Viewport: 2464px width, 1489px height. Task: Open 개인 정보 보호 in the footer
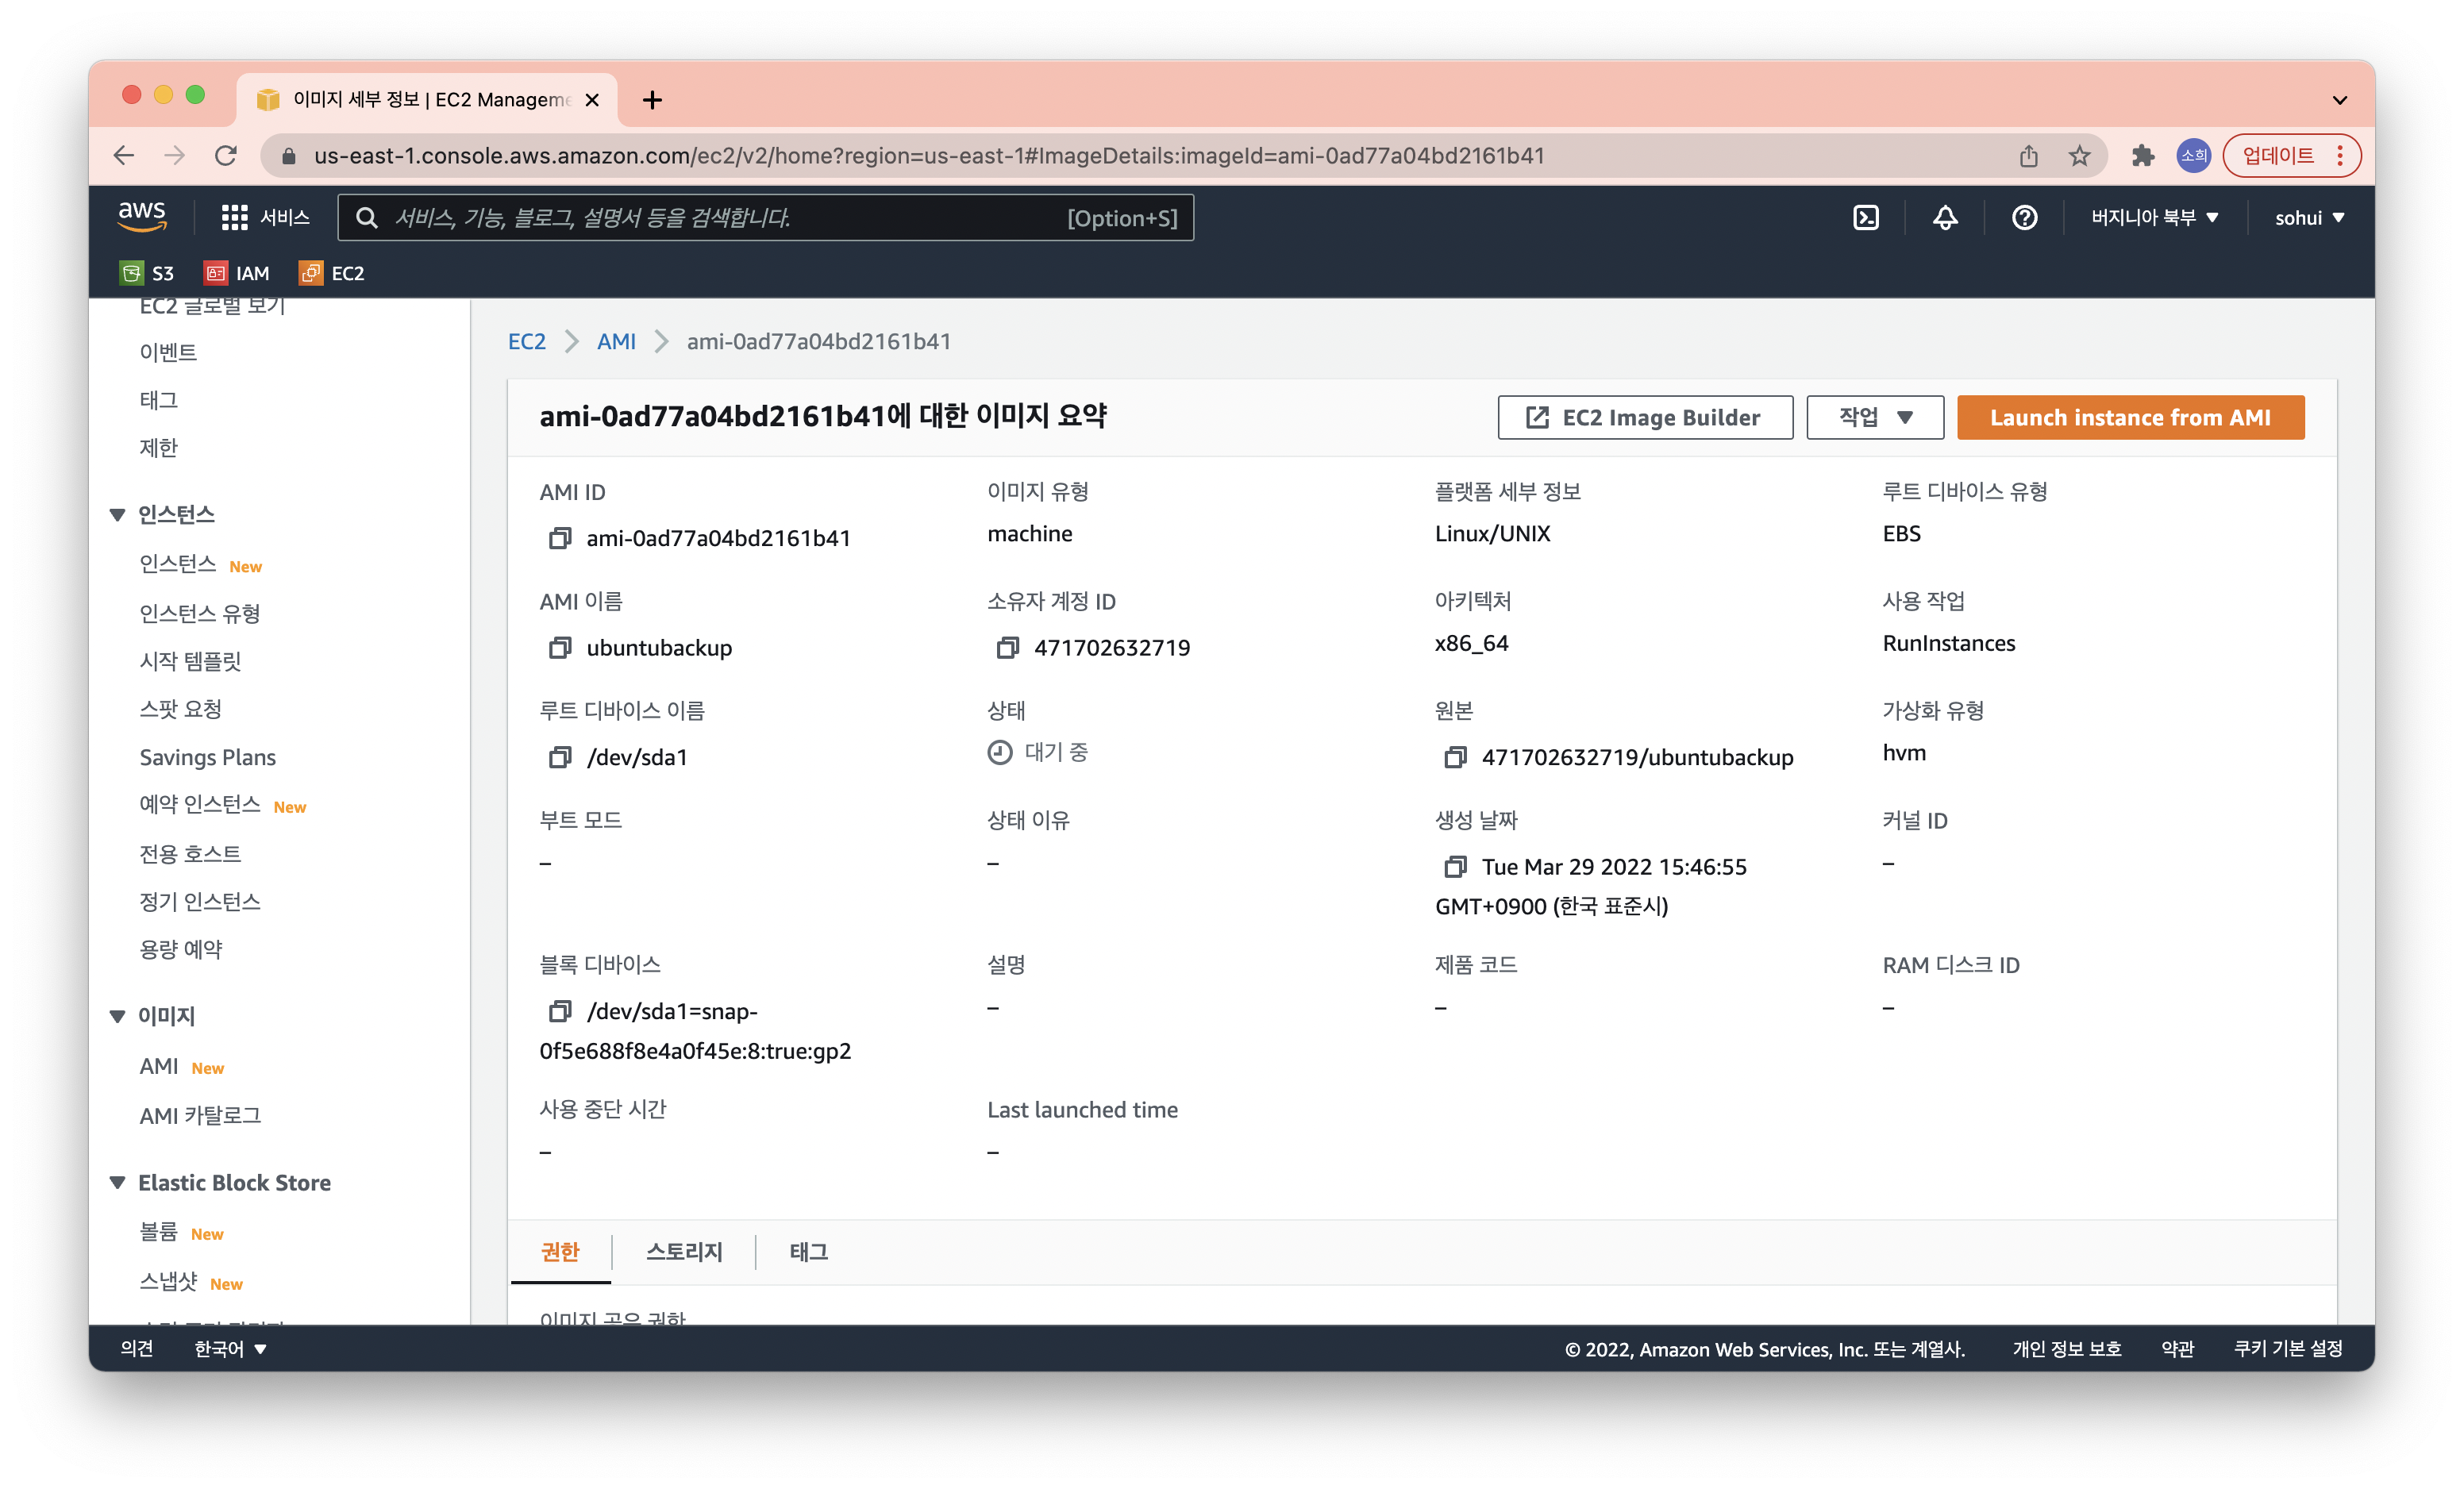pos(2067,1349)
